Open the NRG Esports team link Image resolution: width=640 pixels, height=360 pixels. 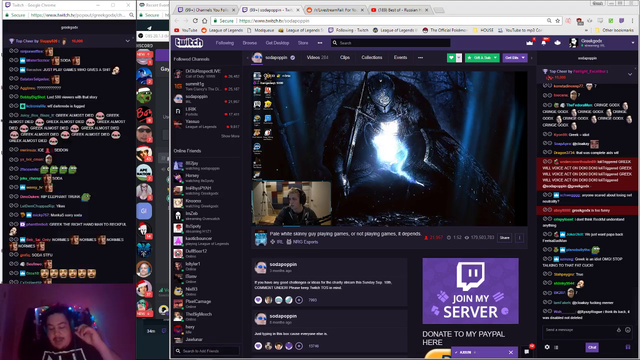[x=305, y=242]
